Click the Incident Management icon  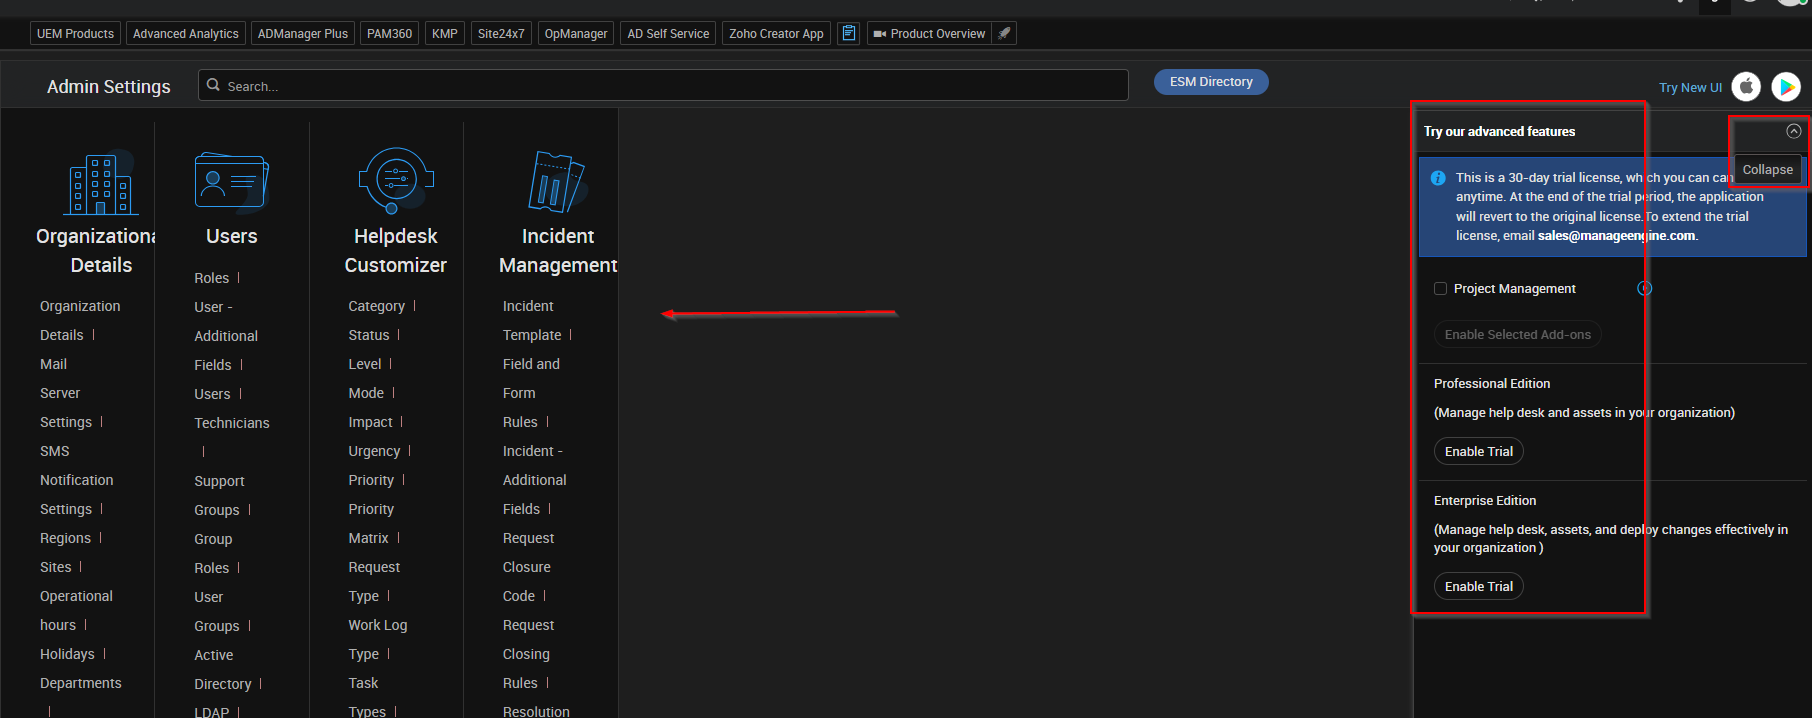pyautogui.click(x=557, y=182)
